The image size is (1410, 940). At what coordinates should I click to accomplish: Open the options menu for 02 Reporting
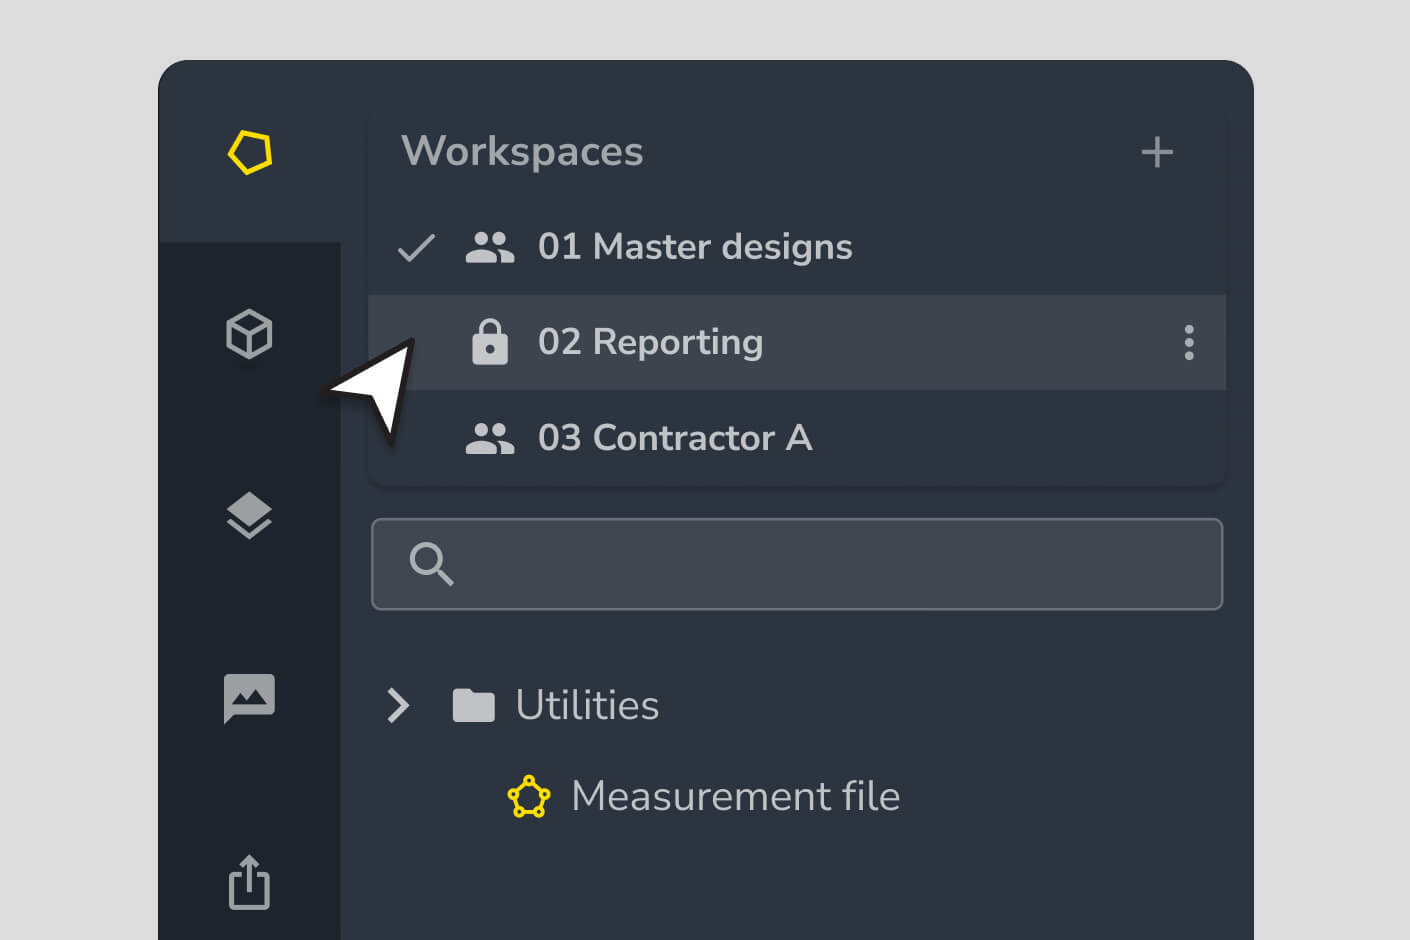pyautogui.click(x=1189, y=342)
